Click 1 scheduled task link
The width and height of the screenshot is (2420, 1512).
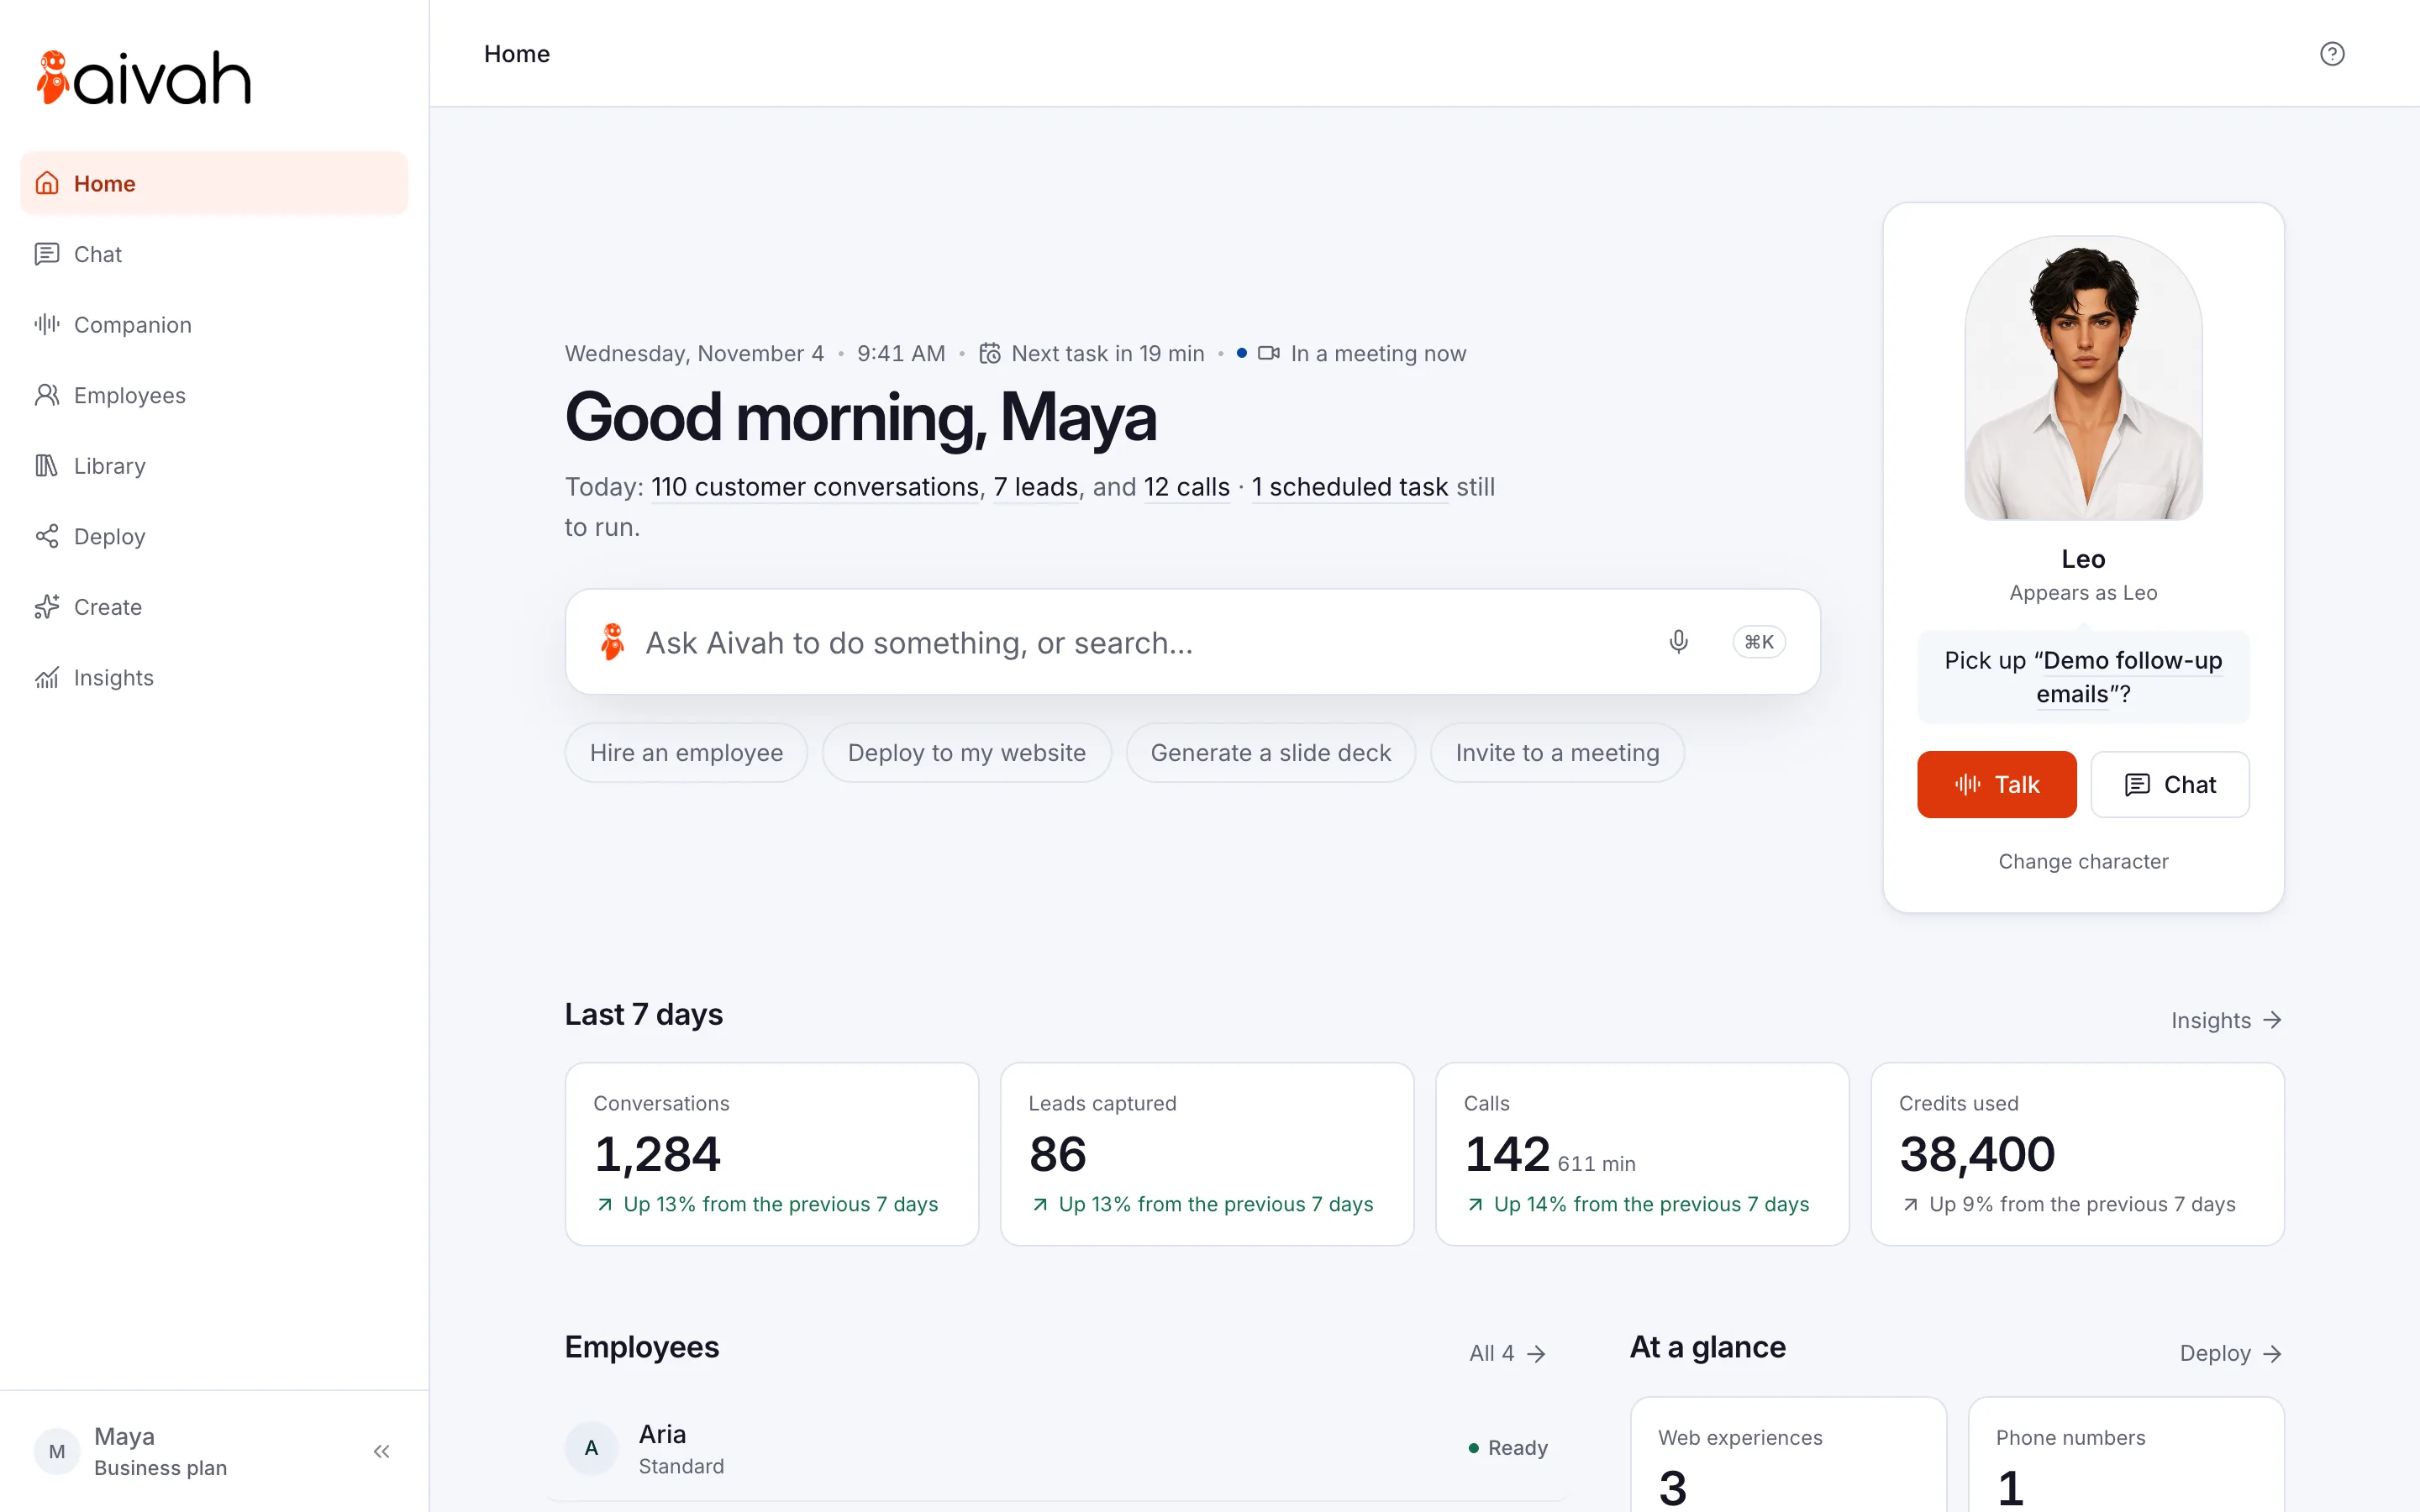1350,487
